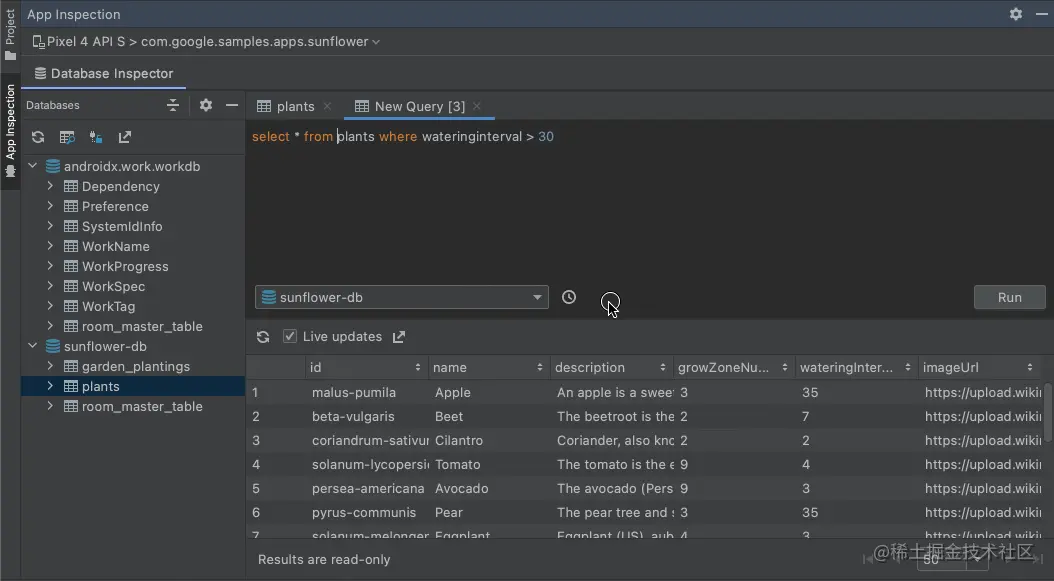Click the Avocado description cell
Viewport: 1054px width, 581px height.
point(614,488)
